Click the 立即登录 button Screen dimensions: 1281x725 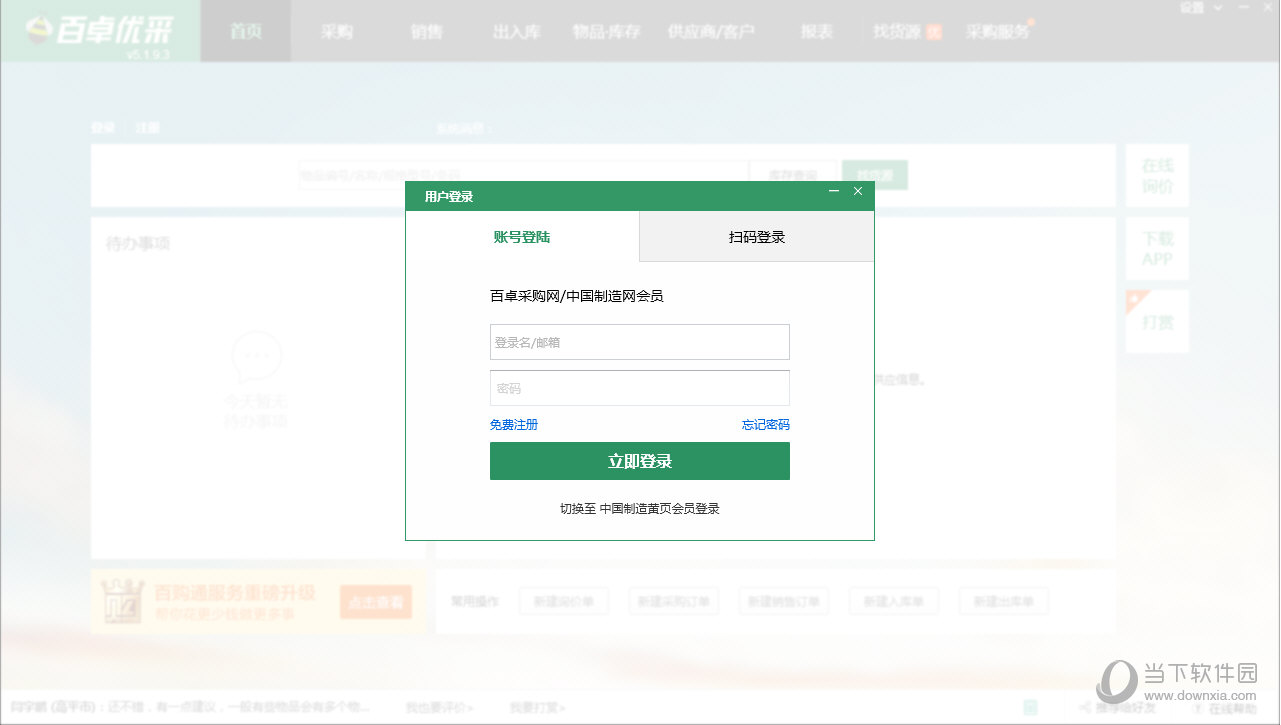(640, 461)
